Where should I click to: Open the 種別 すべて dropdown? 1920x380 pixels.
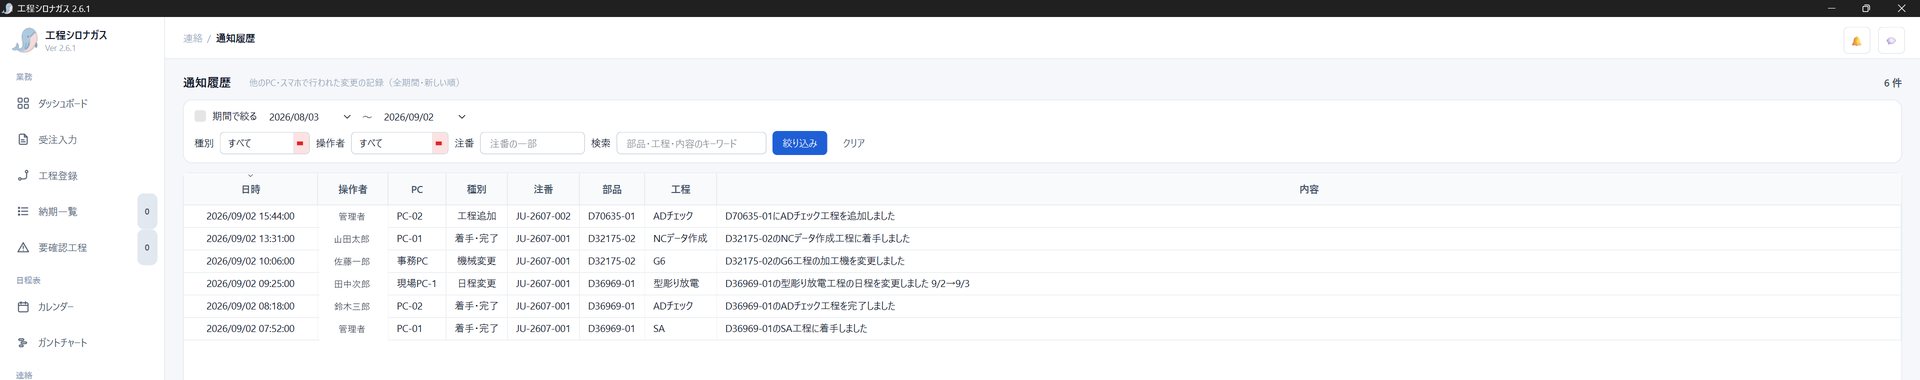(264, 143)
